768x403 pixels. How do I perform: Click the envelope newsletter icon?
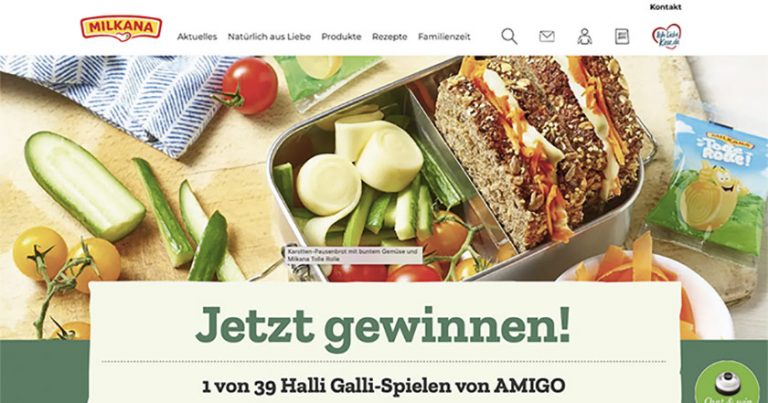click(547, 36)
